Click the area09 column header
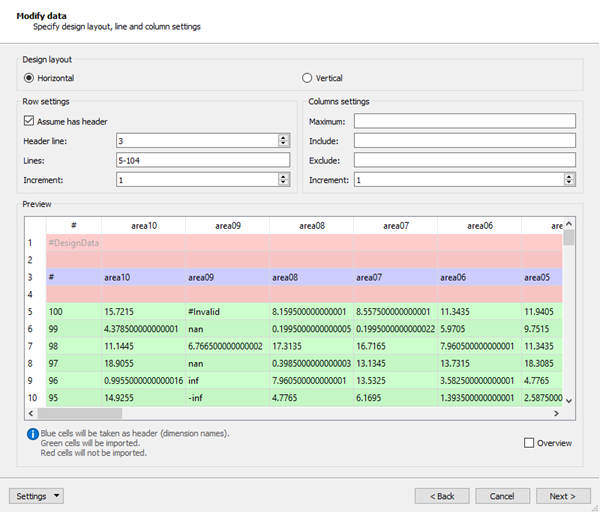Screen dimensions: 600x512 pos(228,226)
